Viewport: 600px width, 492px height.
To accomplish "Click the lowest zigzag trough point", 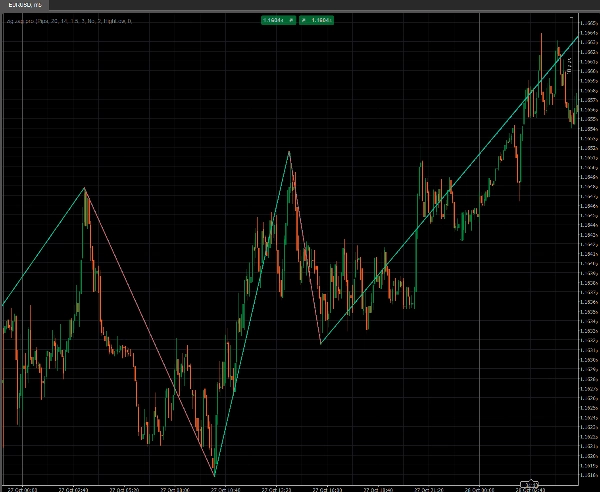I will tap(214, 474).
